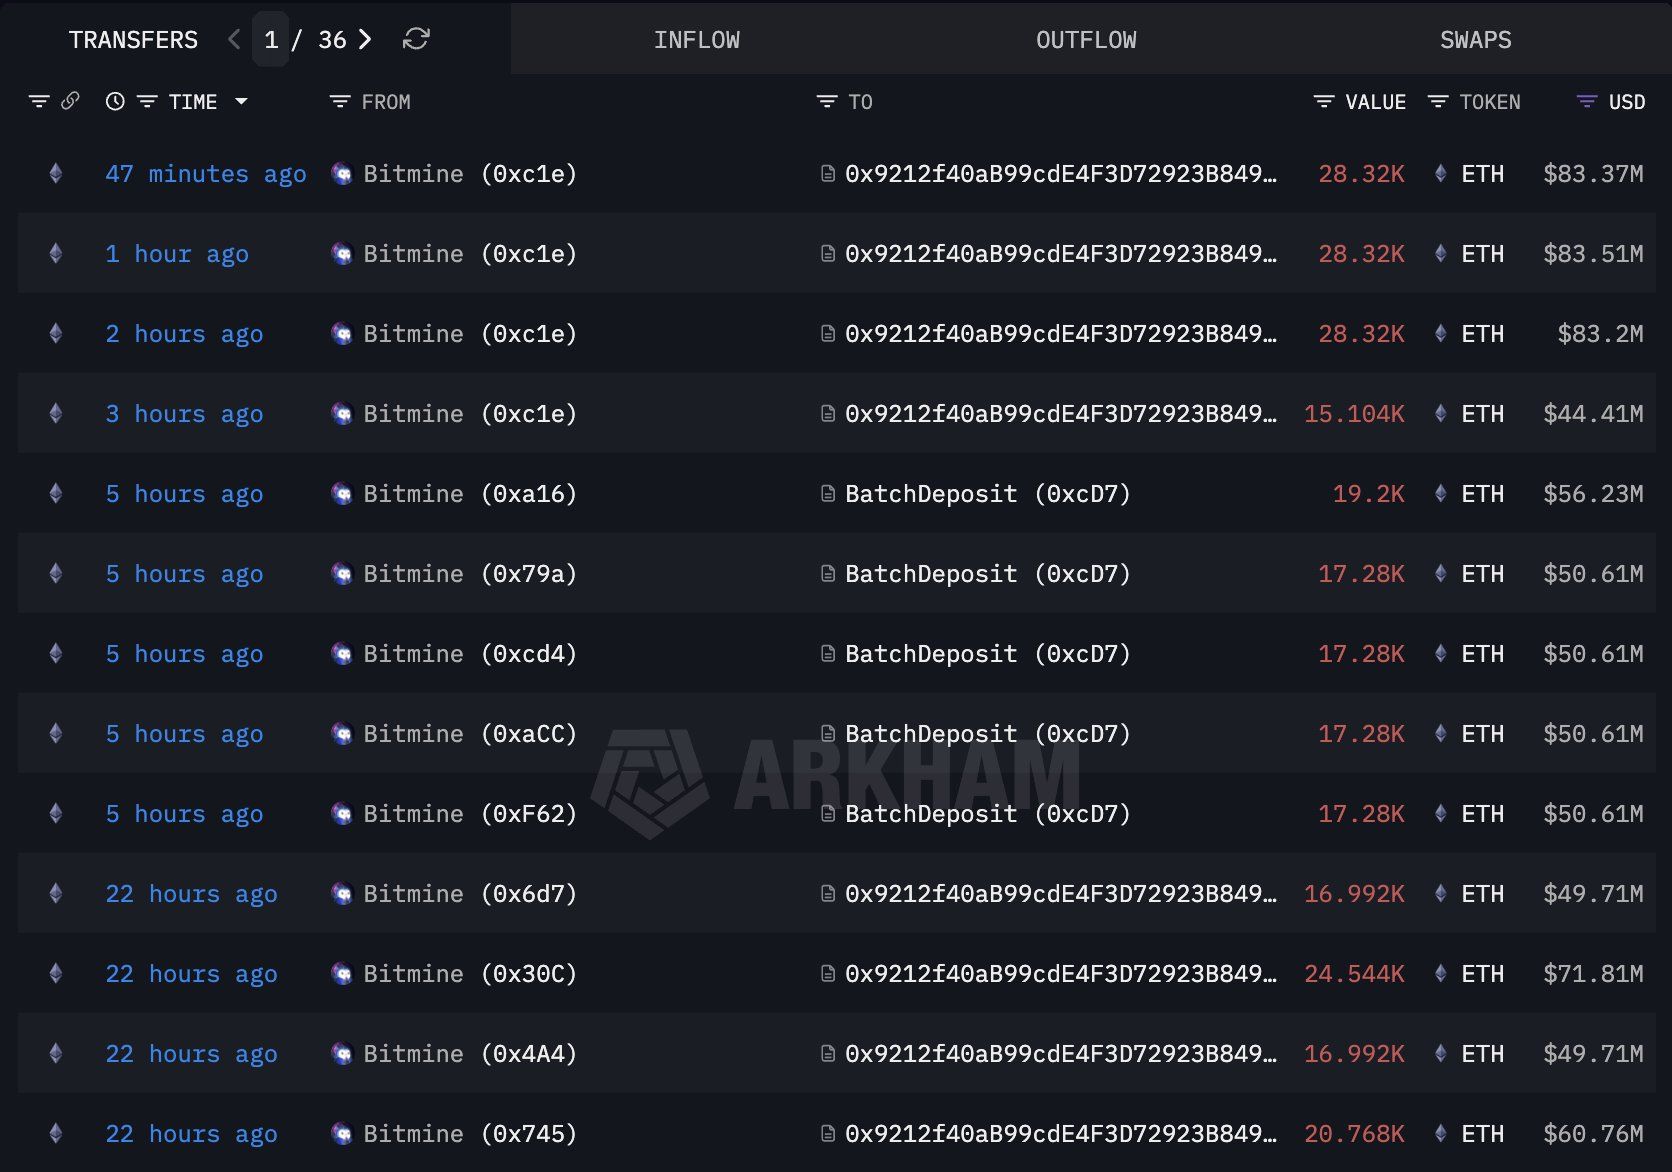Viewport: 1672px width, 1172px height.
Task: Open the USD column filter icon
Action: (x=1585, y=101)
